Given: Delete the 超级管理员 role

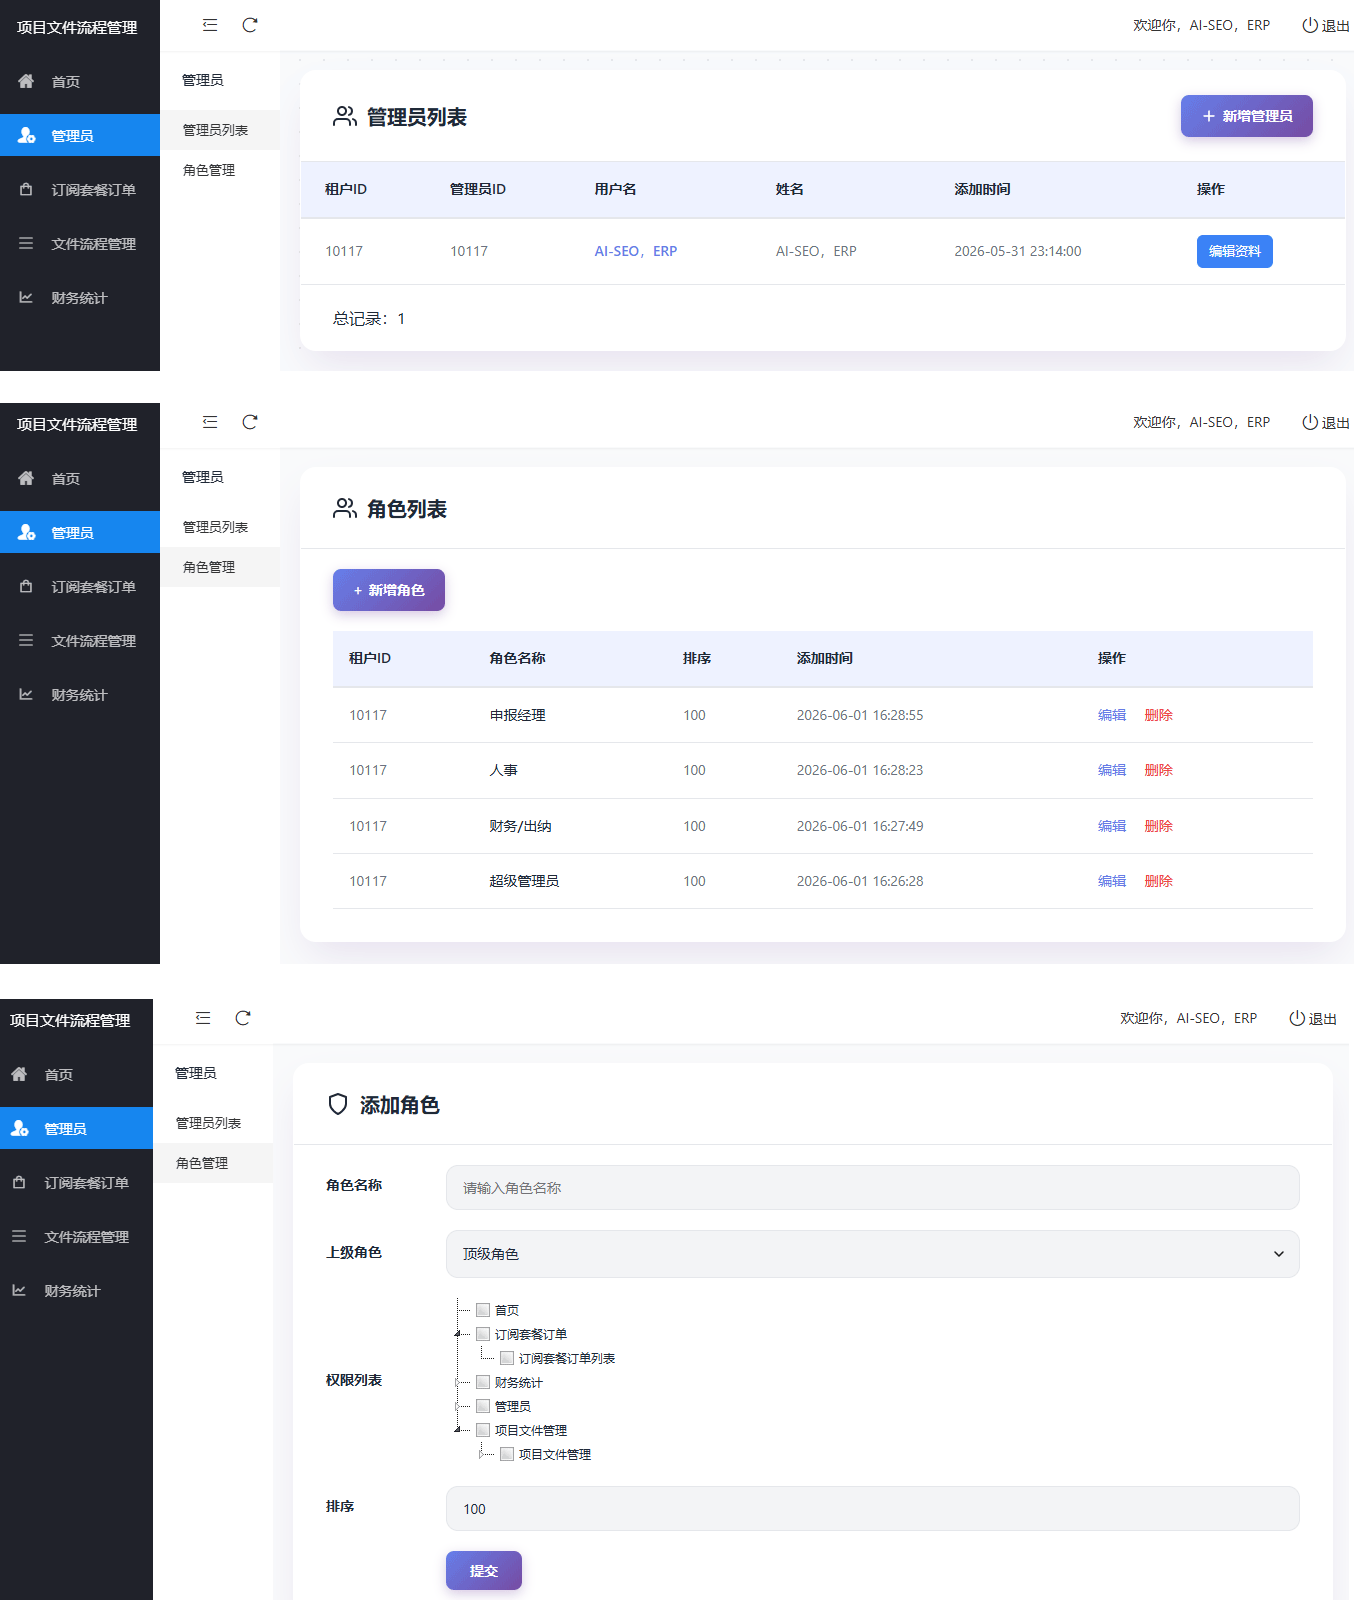Looking at the screenshot, I should (1158, 881).
